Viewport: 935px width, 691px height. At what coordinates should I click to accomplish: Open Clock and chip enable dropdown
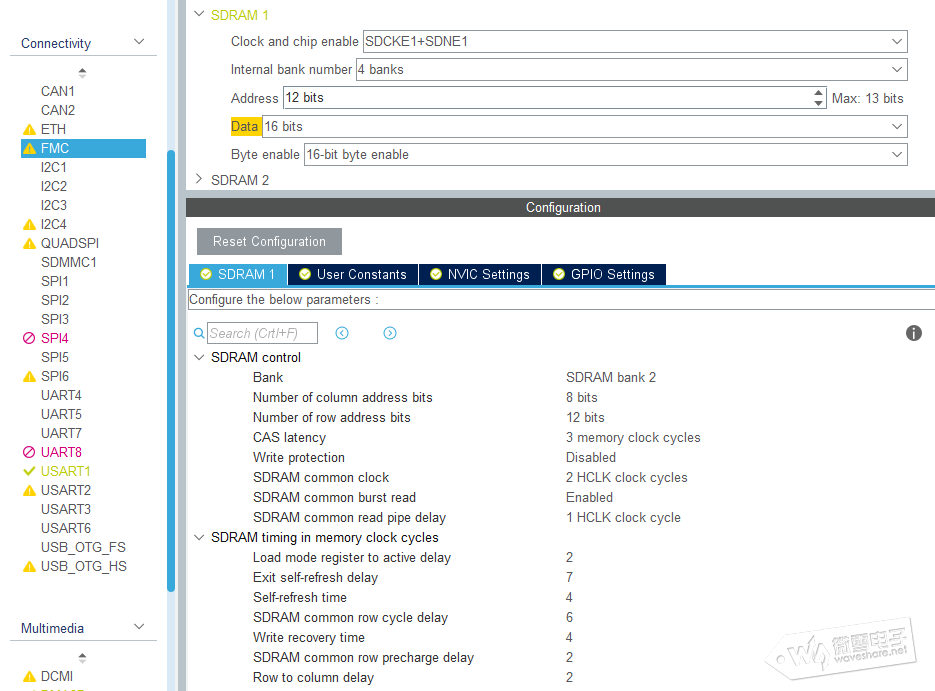click(x=896, y=42)
